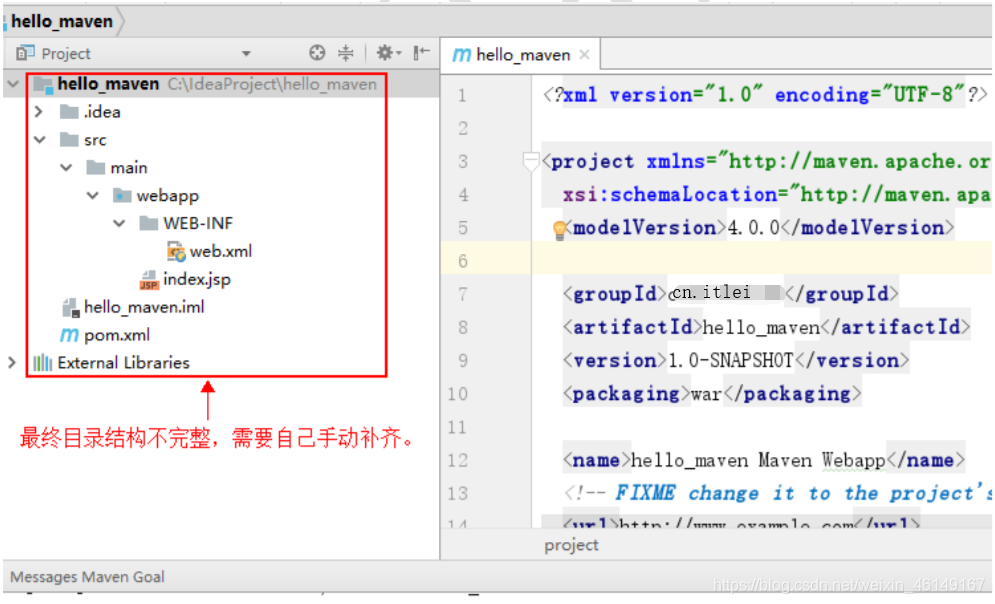The height and width of the screenshot is (604, 995).
Task: Select External Libraries in the tree
Action: pyautogui.click(x=123, y=363)
